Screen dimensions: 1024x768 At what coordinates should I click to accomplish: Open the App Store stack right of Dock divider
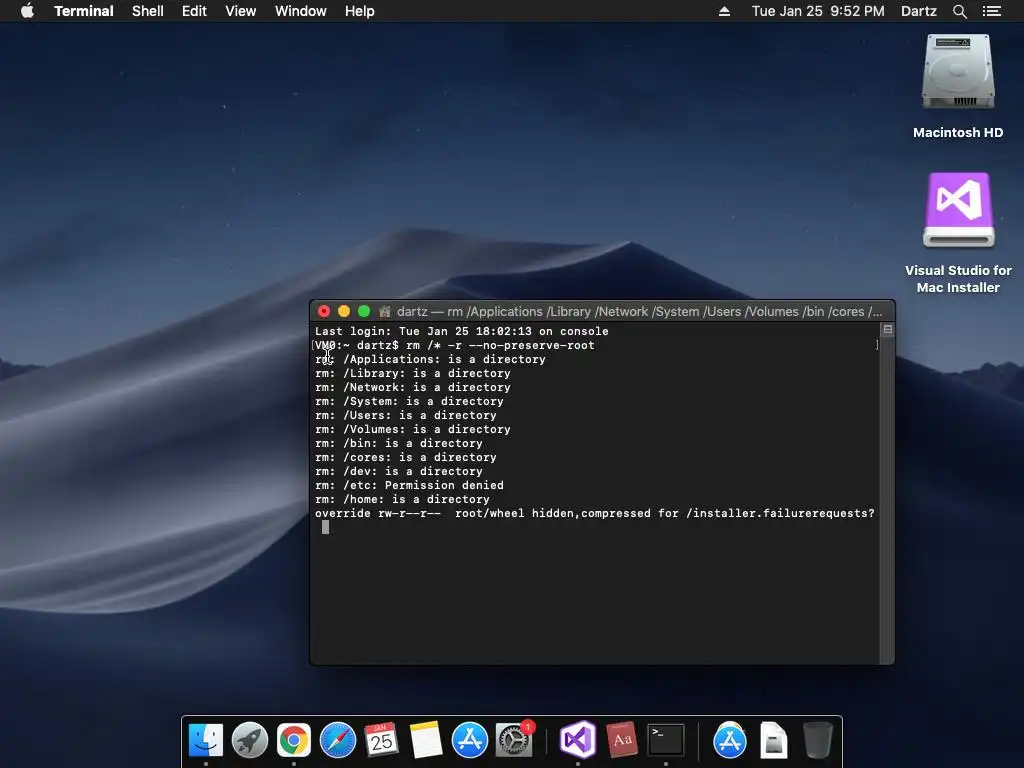pyautogui.click(x=729, y=740)
